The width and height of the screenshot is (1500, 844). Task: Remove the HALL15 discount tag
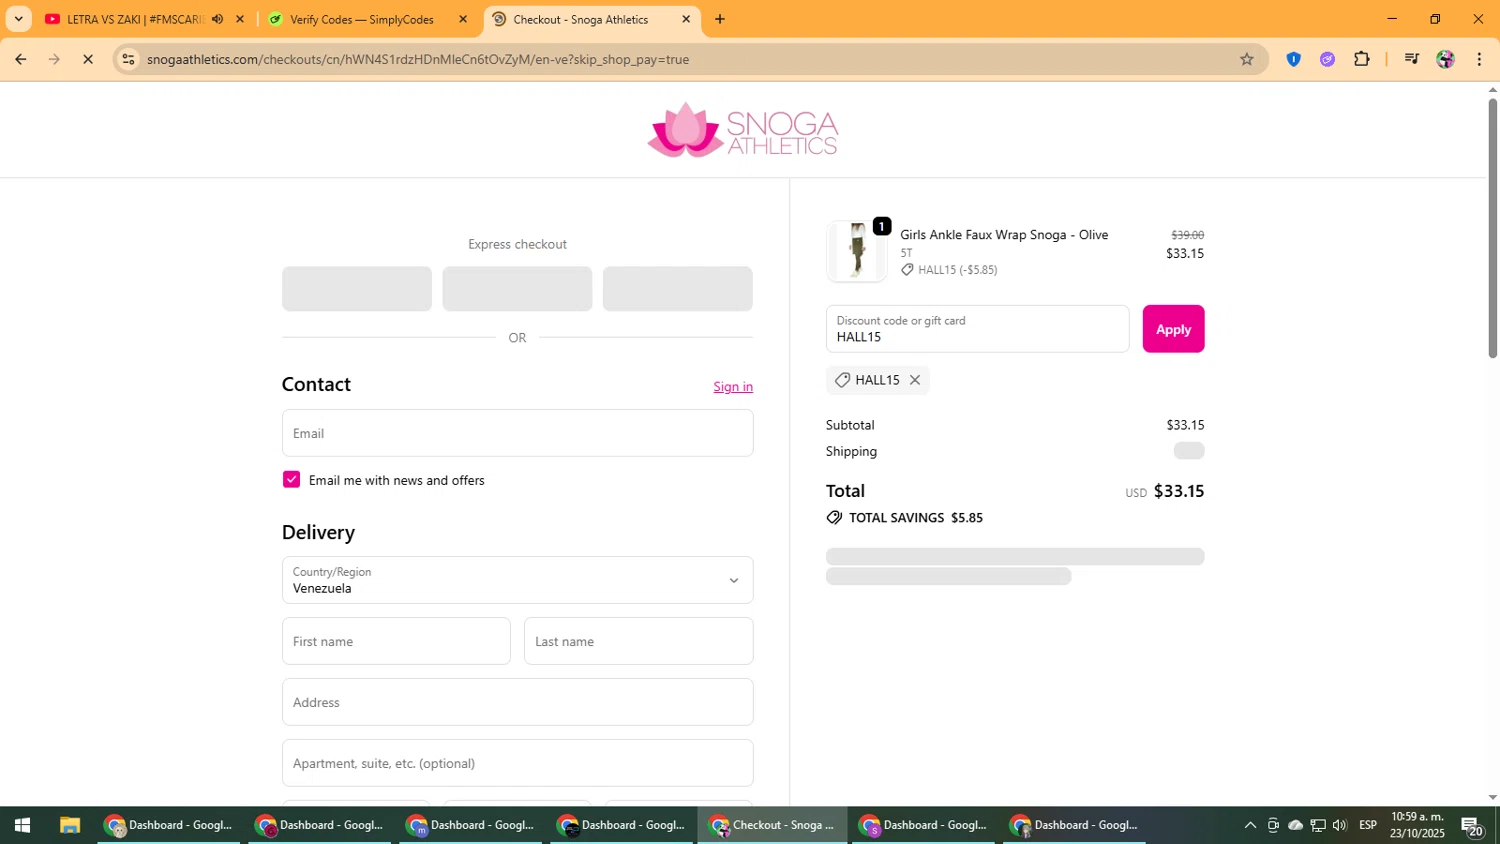coord(914,380)
